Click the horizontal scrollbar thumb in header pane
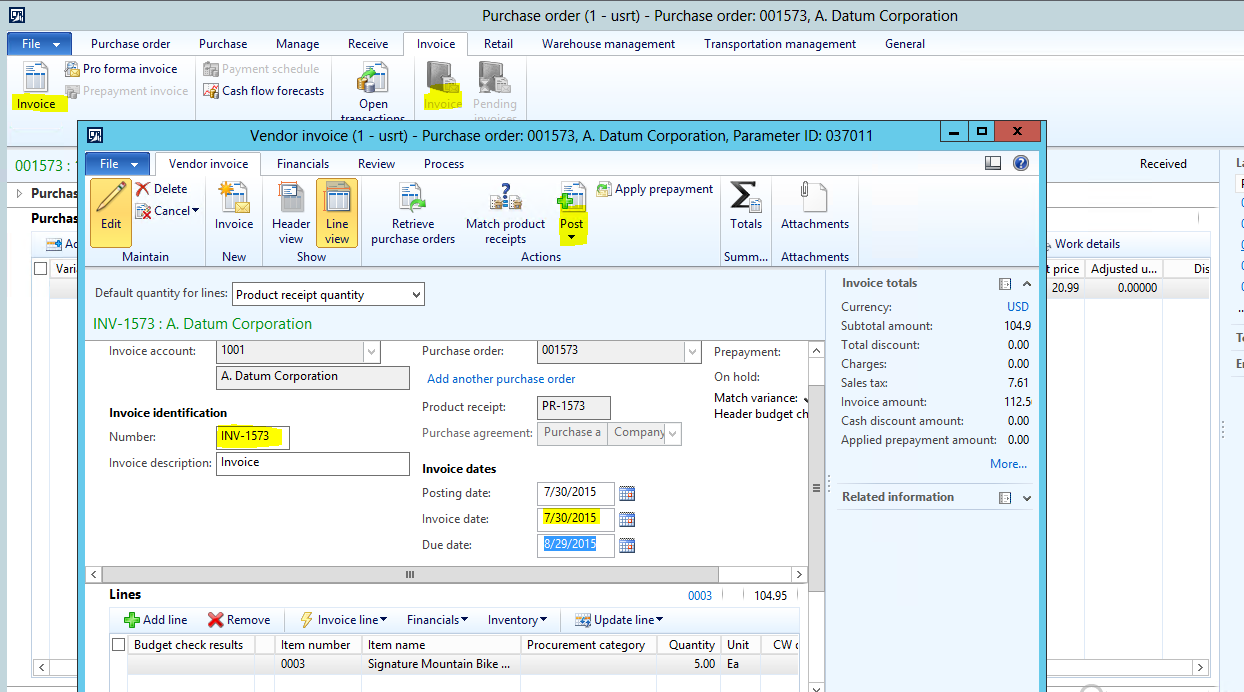Image resolution: width=1244 pixels, height=692 pixels. (x=409, y=575)
